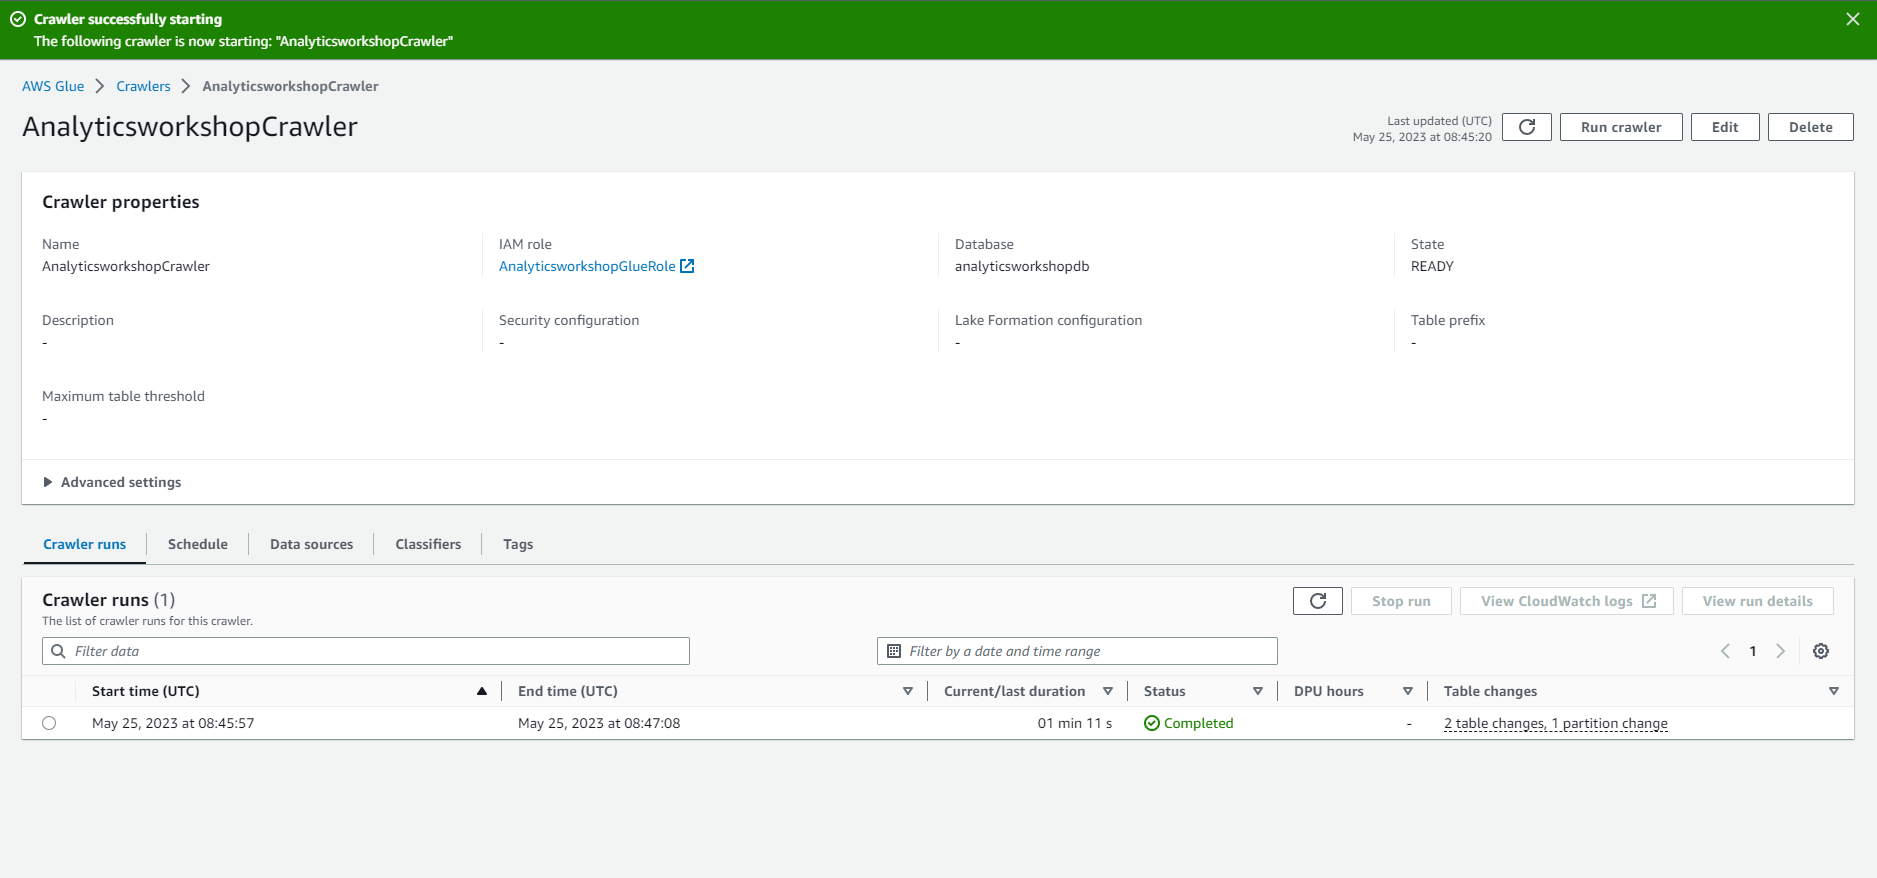Expand Advanced settings section

click(x=111, y=482)
